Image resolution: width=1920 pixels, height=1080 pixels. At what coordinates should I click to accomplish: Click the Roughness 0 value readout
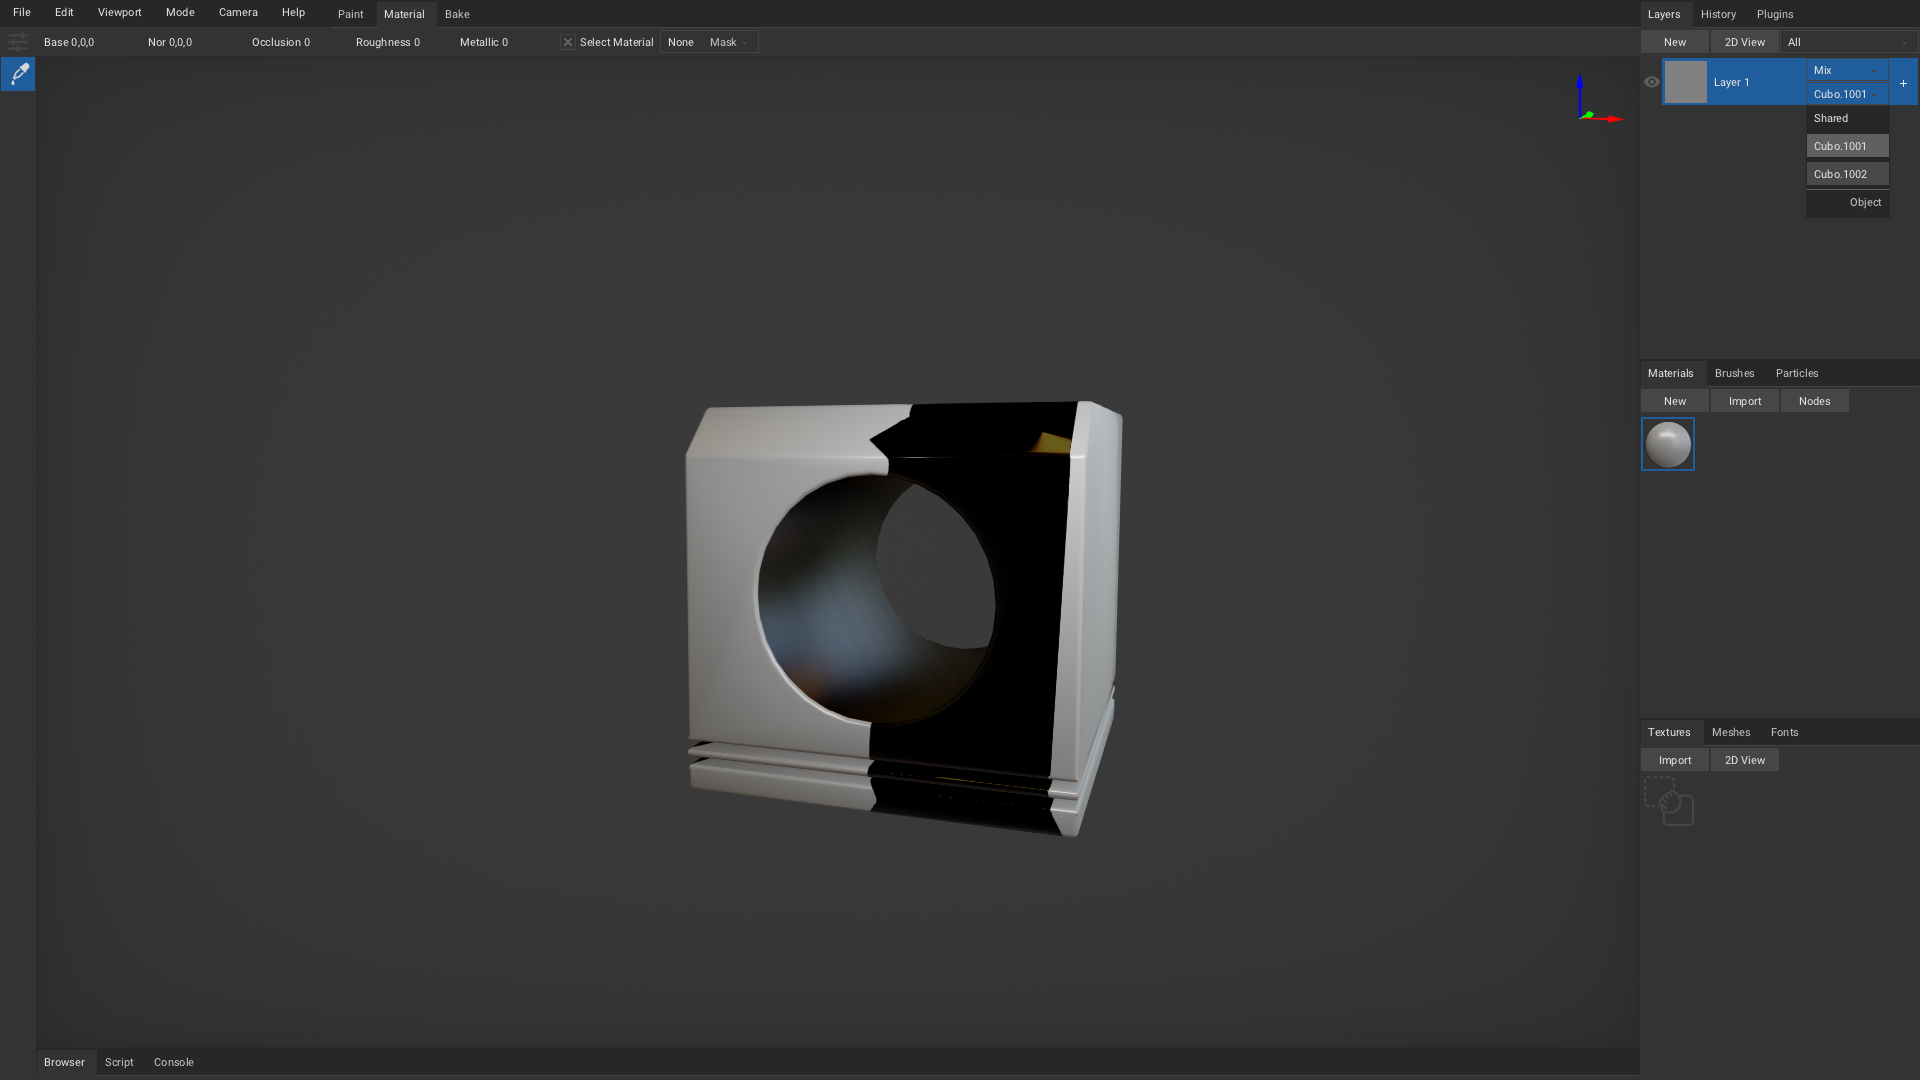[388, 42]
